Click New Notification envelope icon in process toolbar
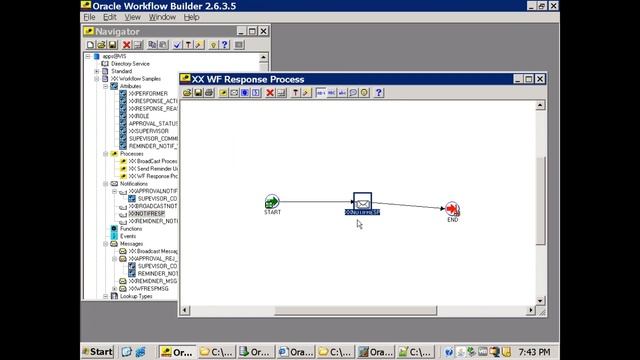 (x=234, y=93)
